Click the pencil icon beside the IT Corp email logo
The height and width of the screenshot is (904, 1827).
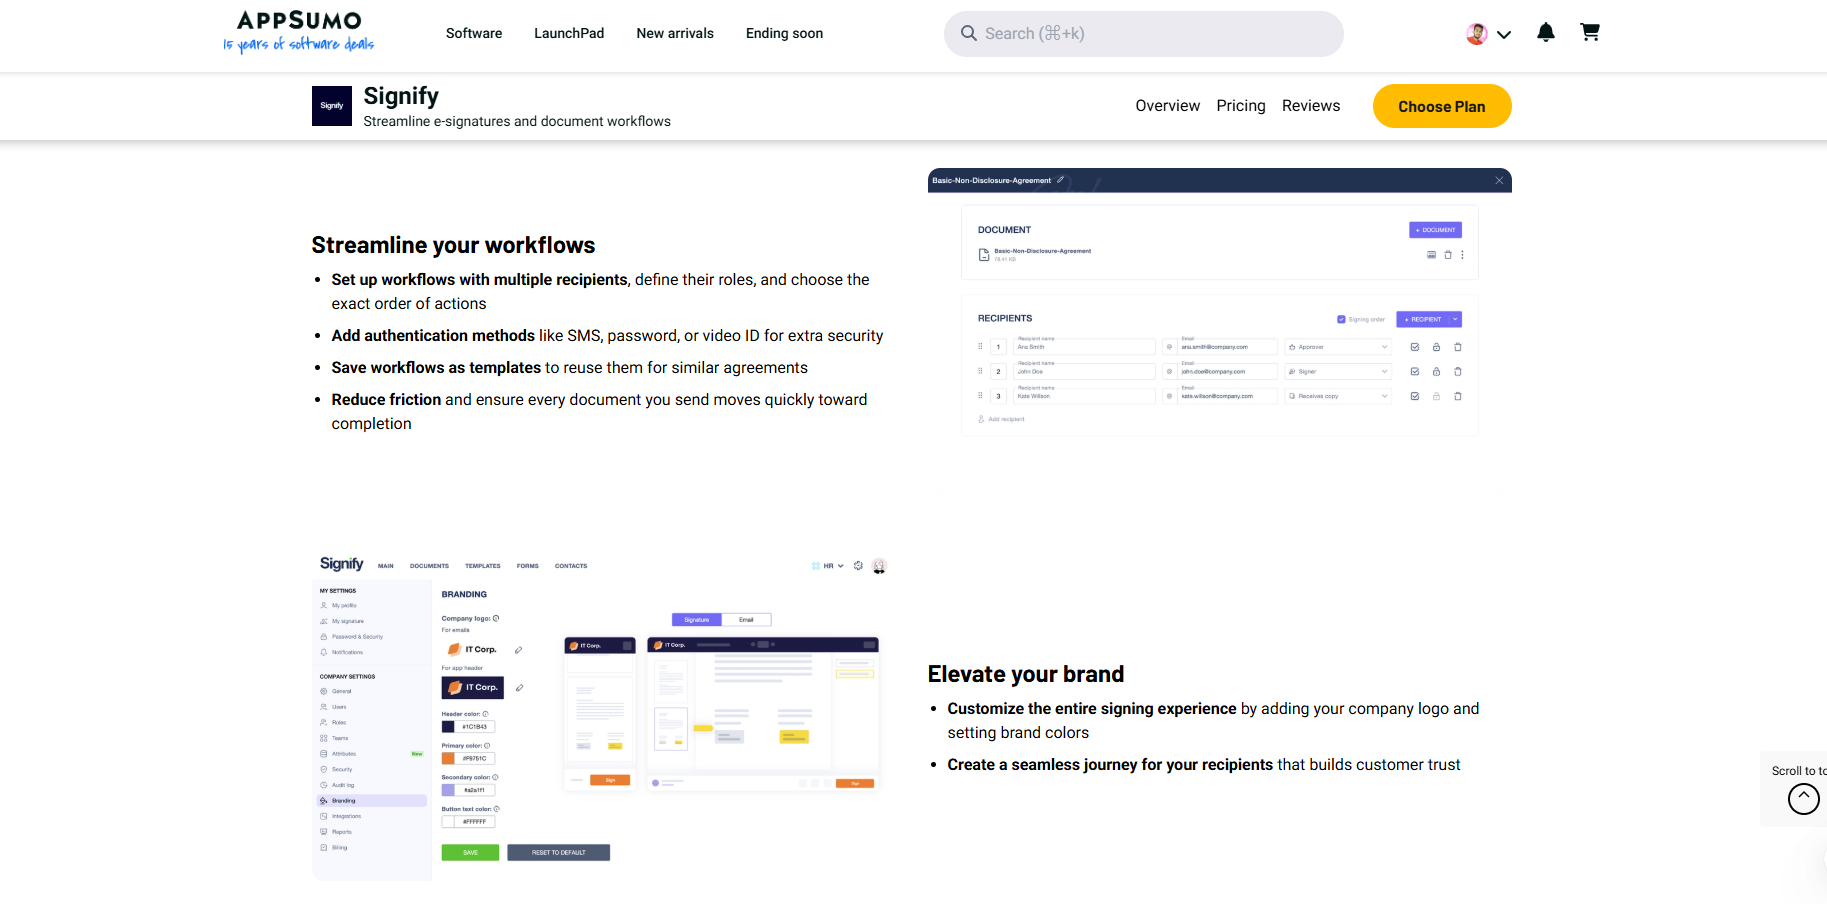pos(518,649)
